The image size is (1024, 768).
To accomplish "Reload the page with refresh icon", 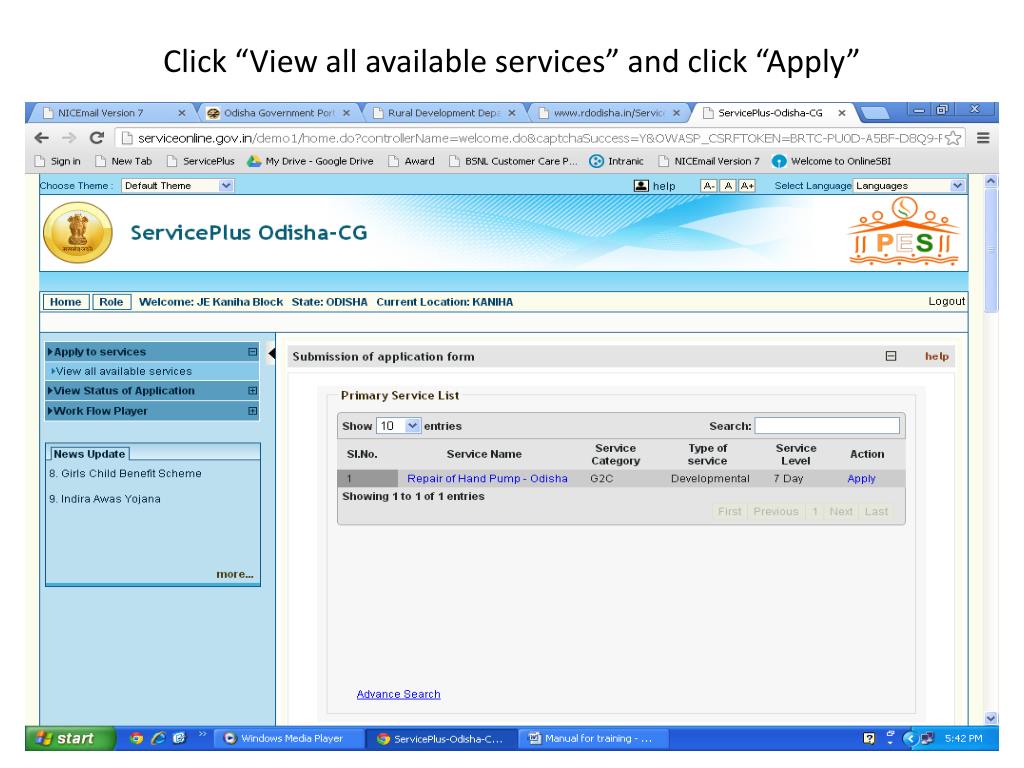I will pyautogui.click(x=97, y=138).
